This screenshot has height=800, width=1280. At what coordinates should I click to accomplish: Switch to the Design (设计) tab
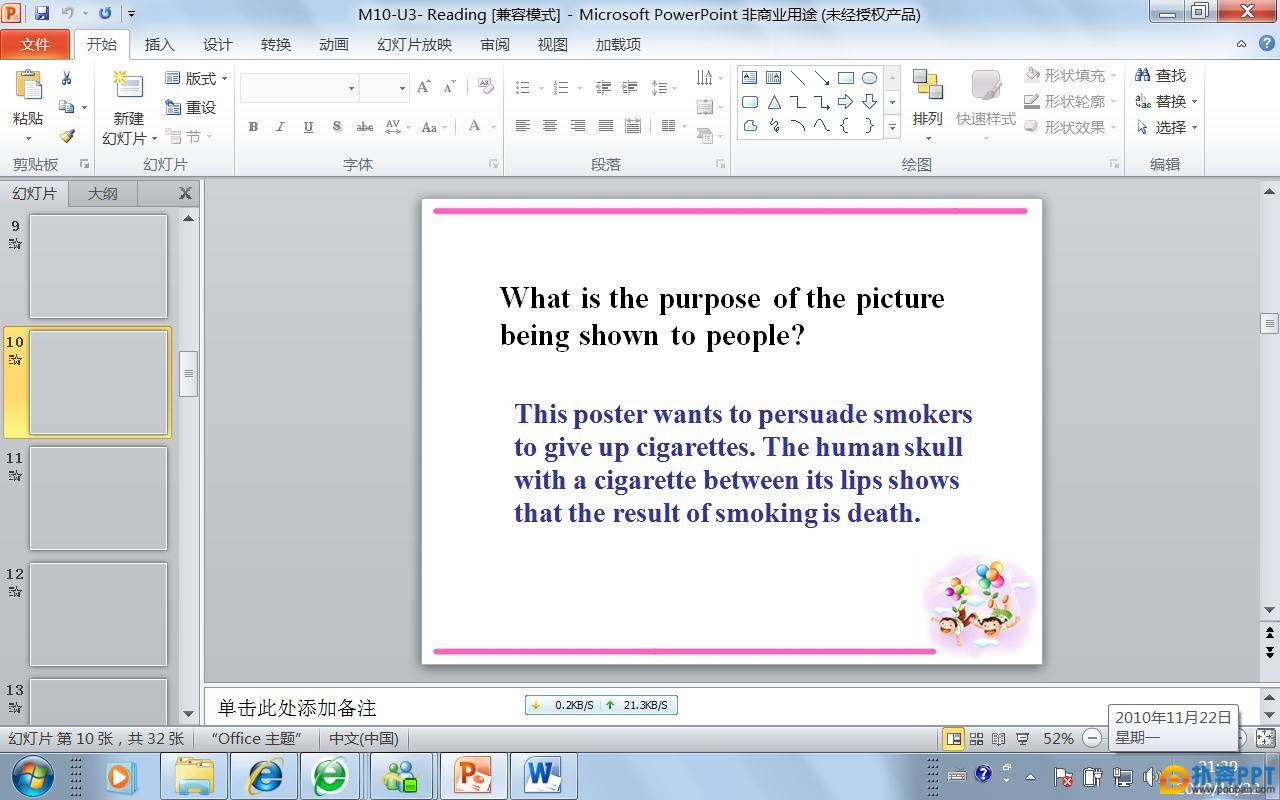point(217,44)
